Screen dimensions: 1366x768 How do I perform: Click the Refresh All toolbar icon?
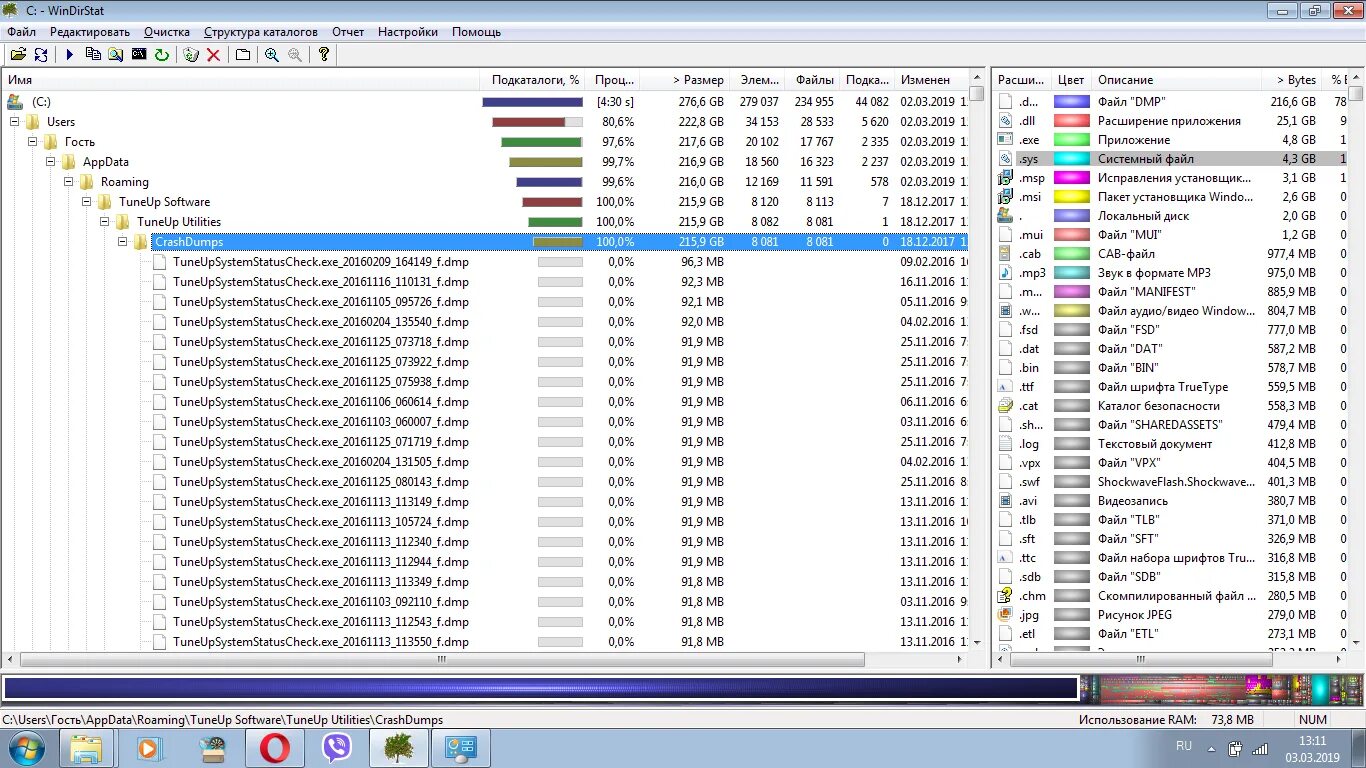pos(41,55)
